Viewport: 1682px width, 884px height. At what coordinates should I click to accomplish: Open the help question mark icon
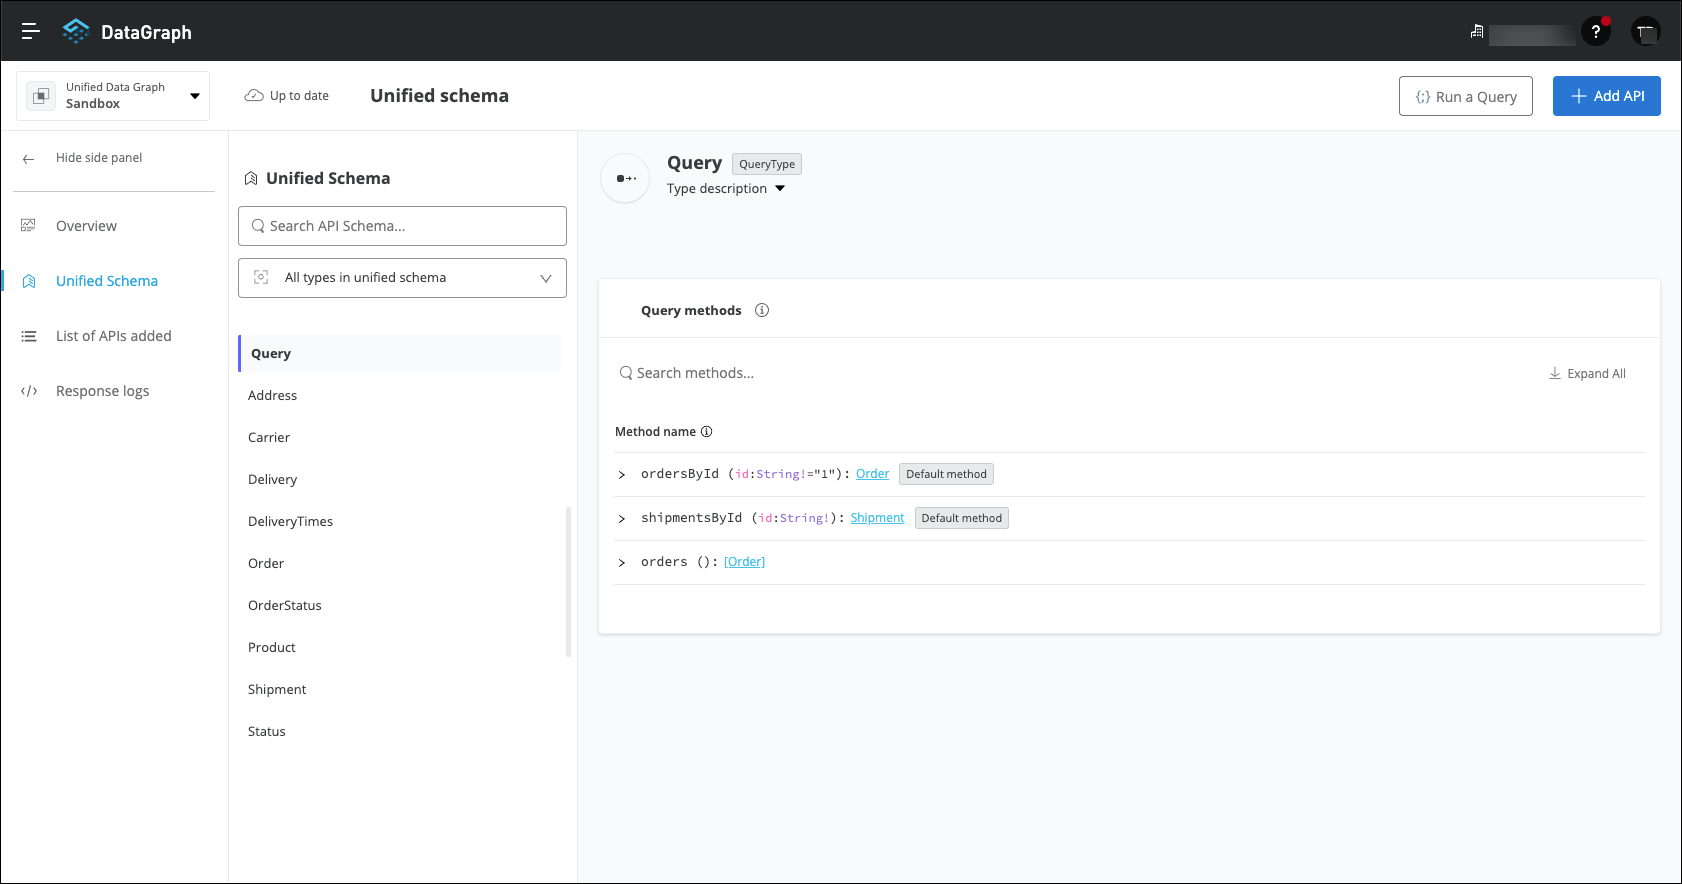click(1595, 32)
